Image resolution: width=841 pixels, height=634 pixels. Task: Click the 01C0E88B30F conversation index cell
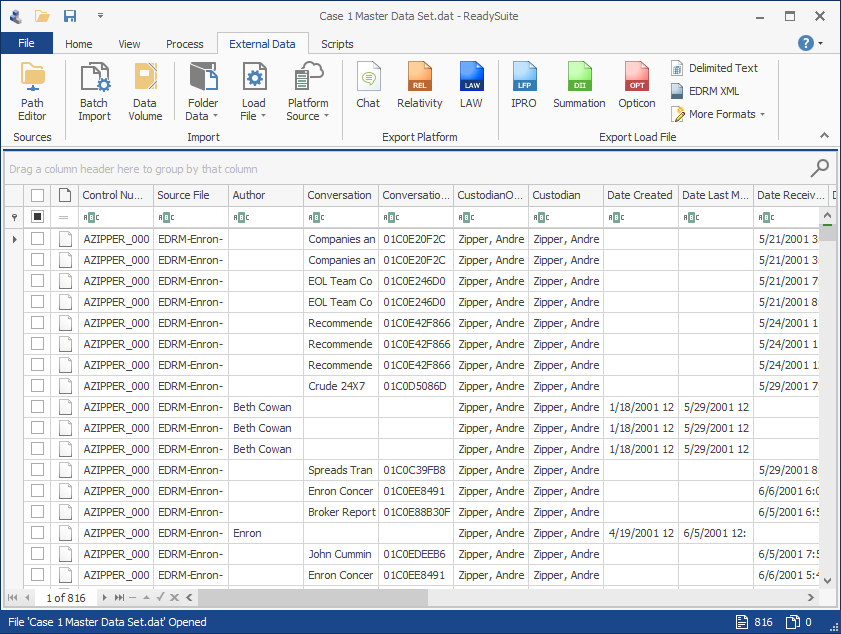416,512
